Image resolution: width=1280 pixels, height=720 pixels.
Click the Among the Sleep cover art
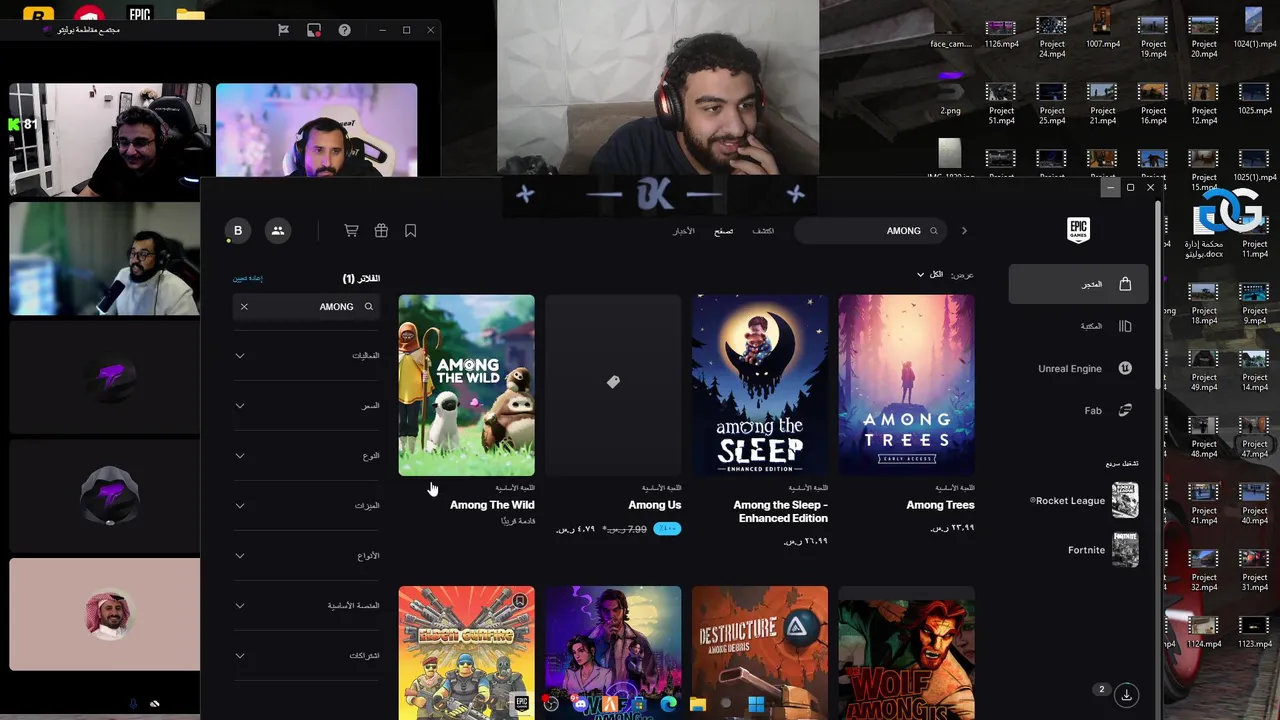pos(760,385)
